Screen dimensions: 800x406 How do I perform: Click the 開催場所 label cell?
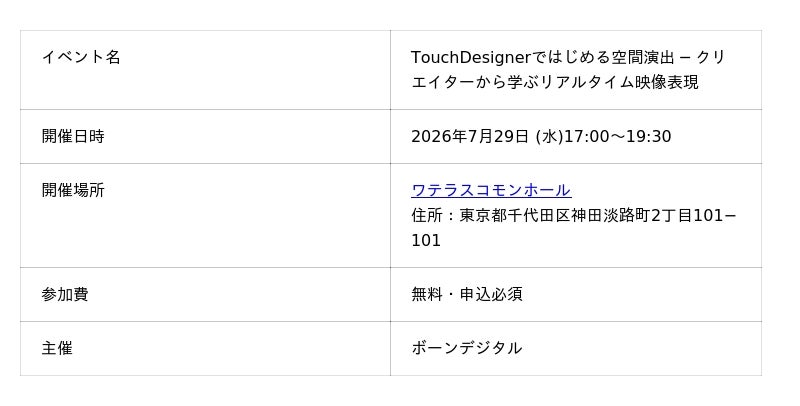click(x=205, y=215)
